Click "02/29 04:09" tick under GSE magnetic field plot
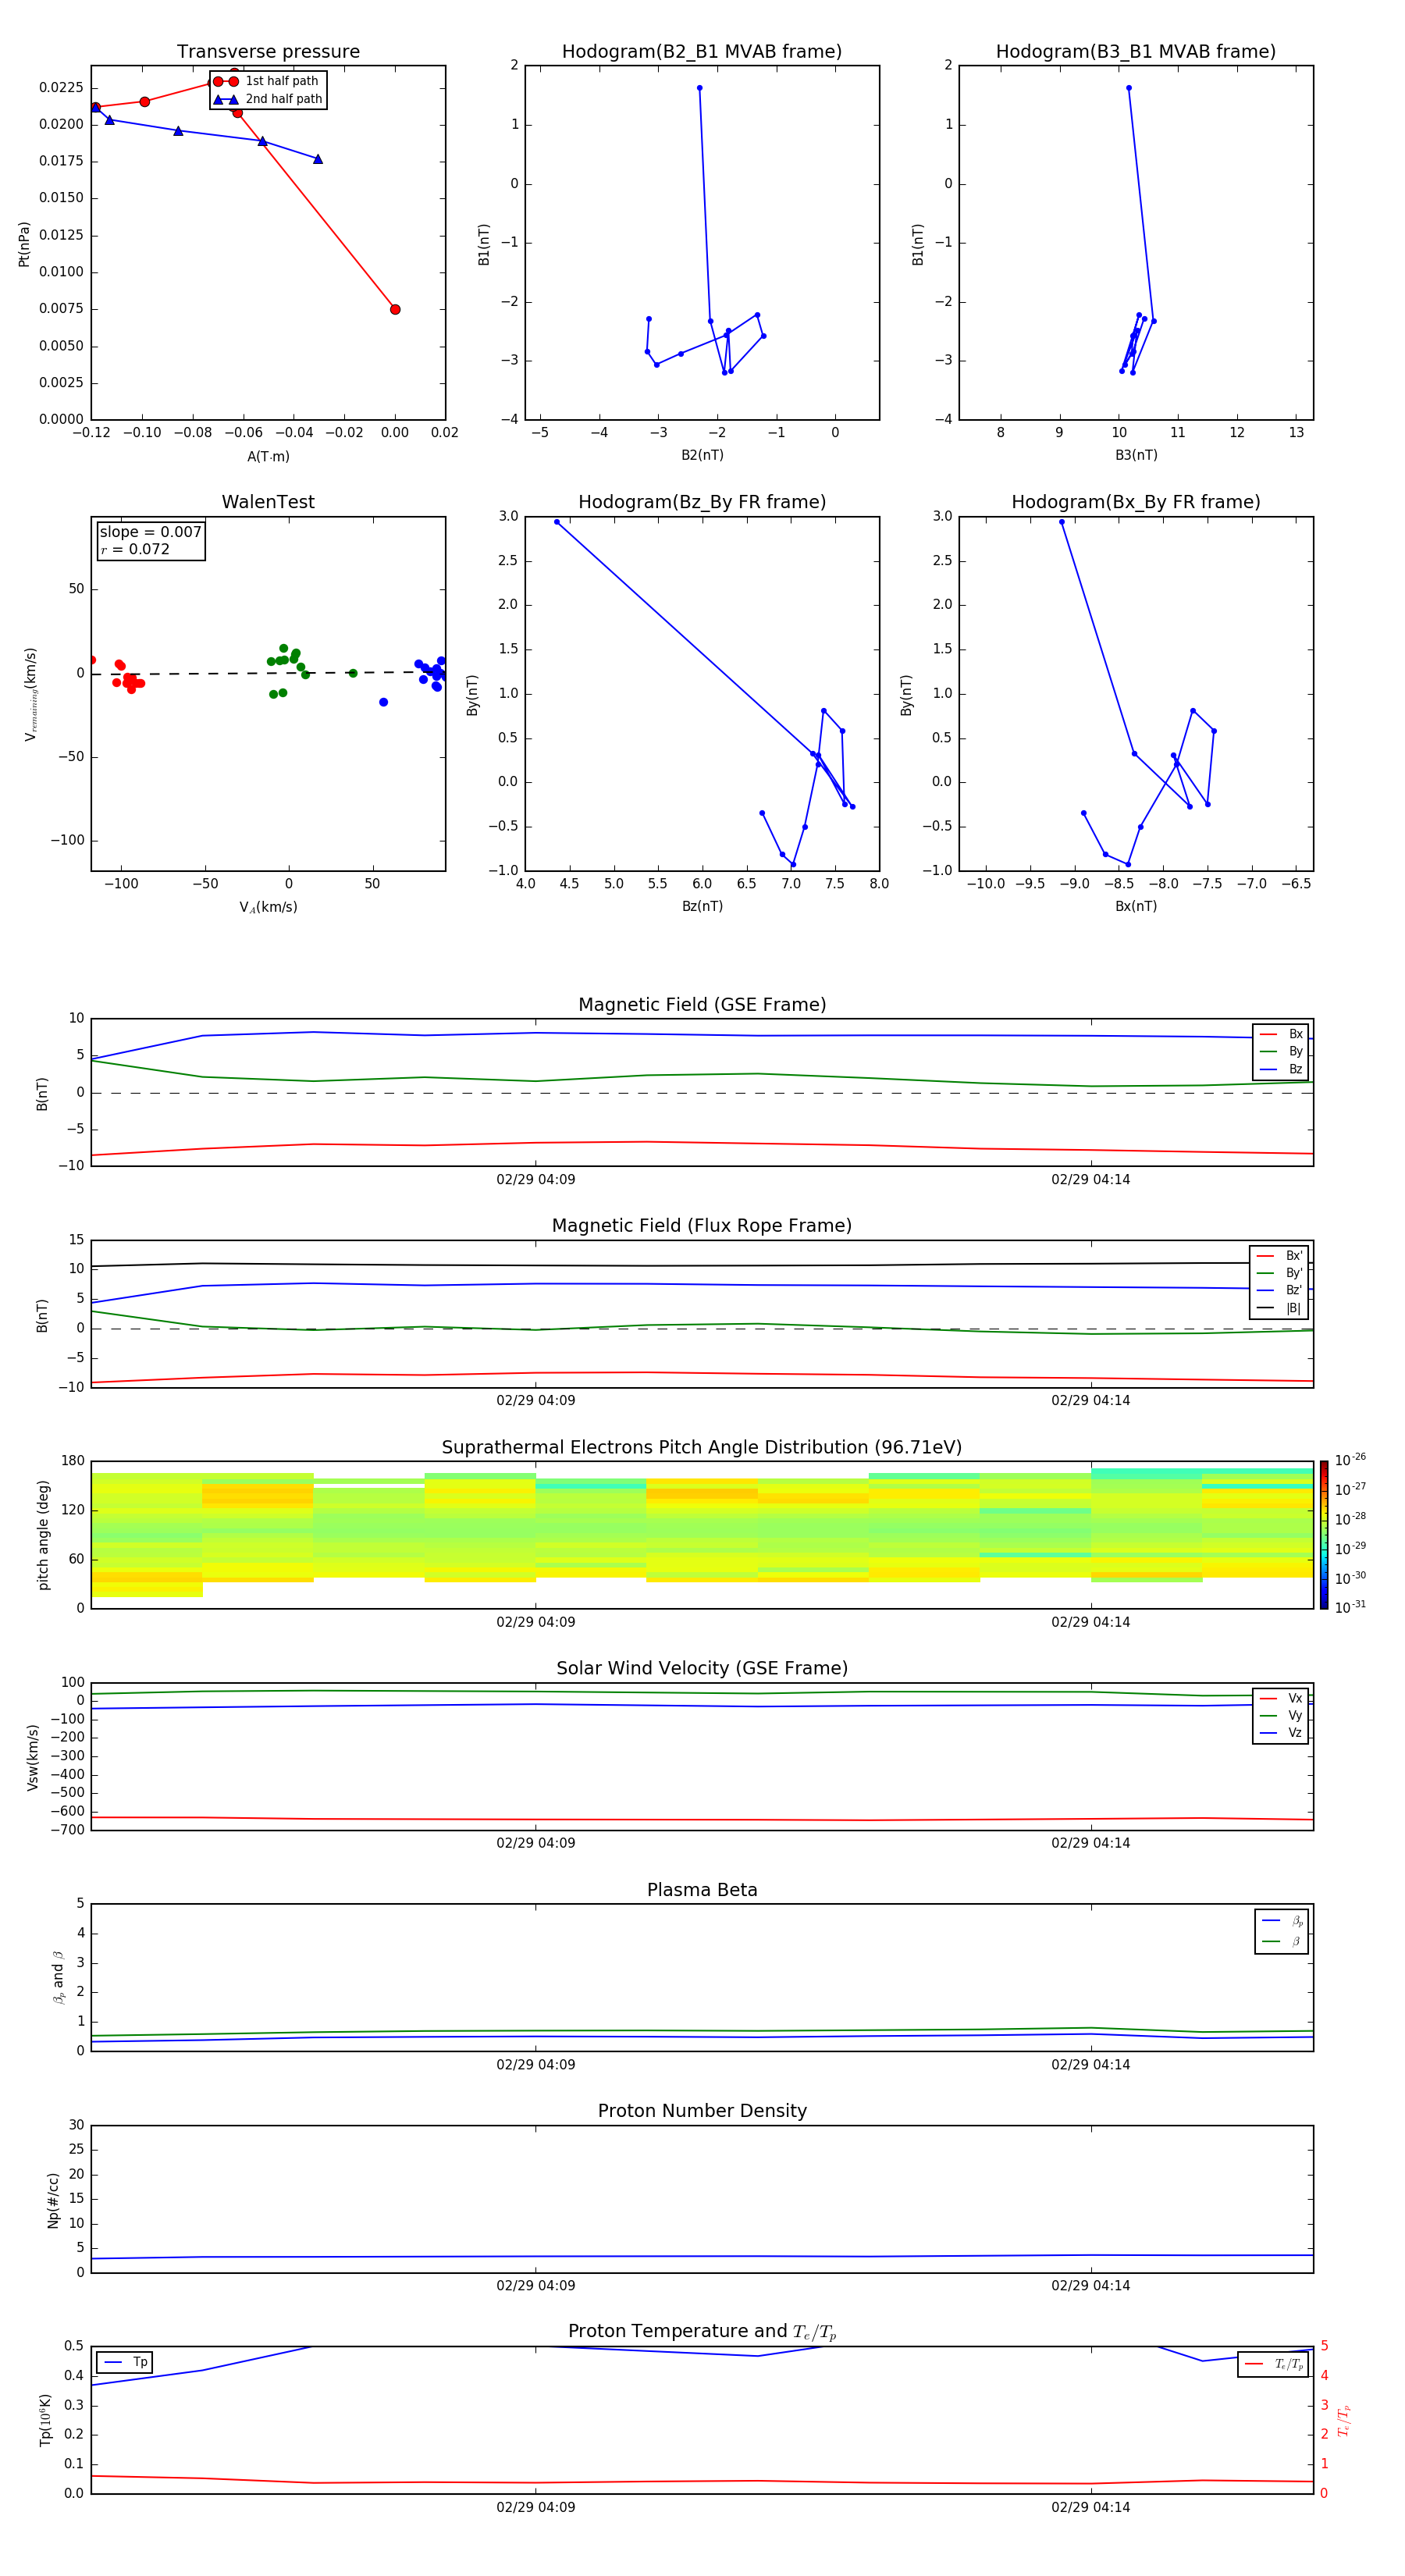The height and width of the screenshot is (2576, 1405). 535,1180
